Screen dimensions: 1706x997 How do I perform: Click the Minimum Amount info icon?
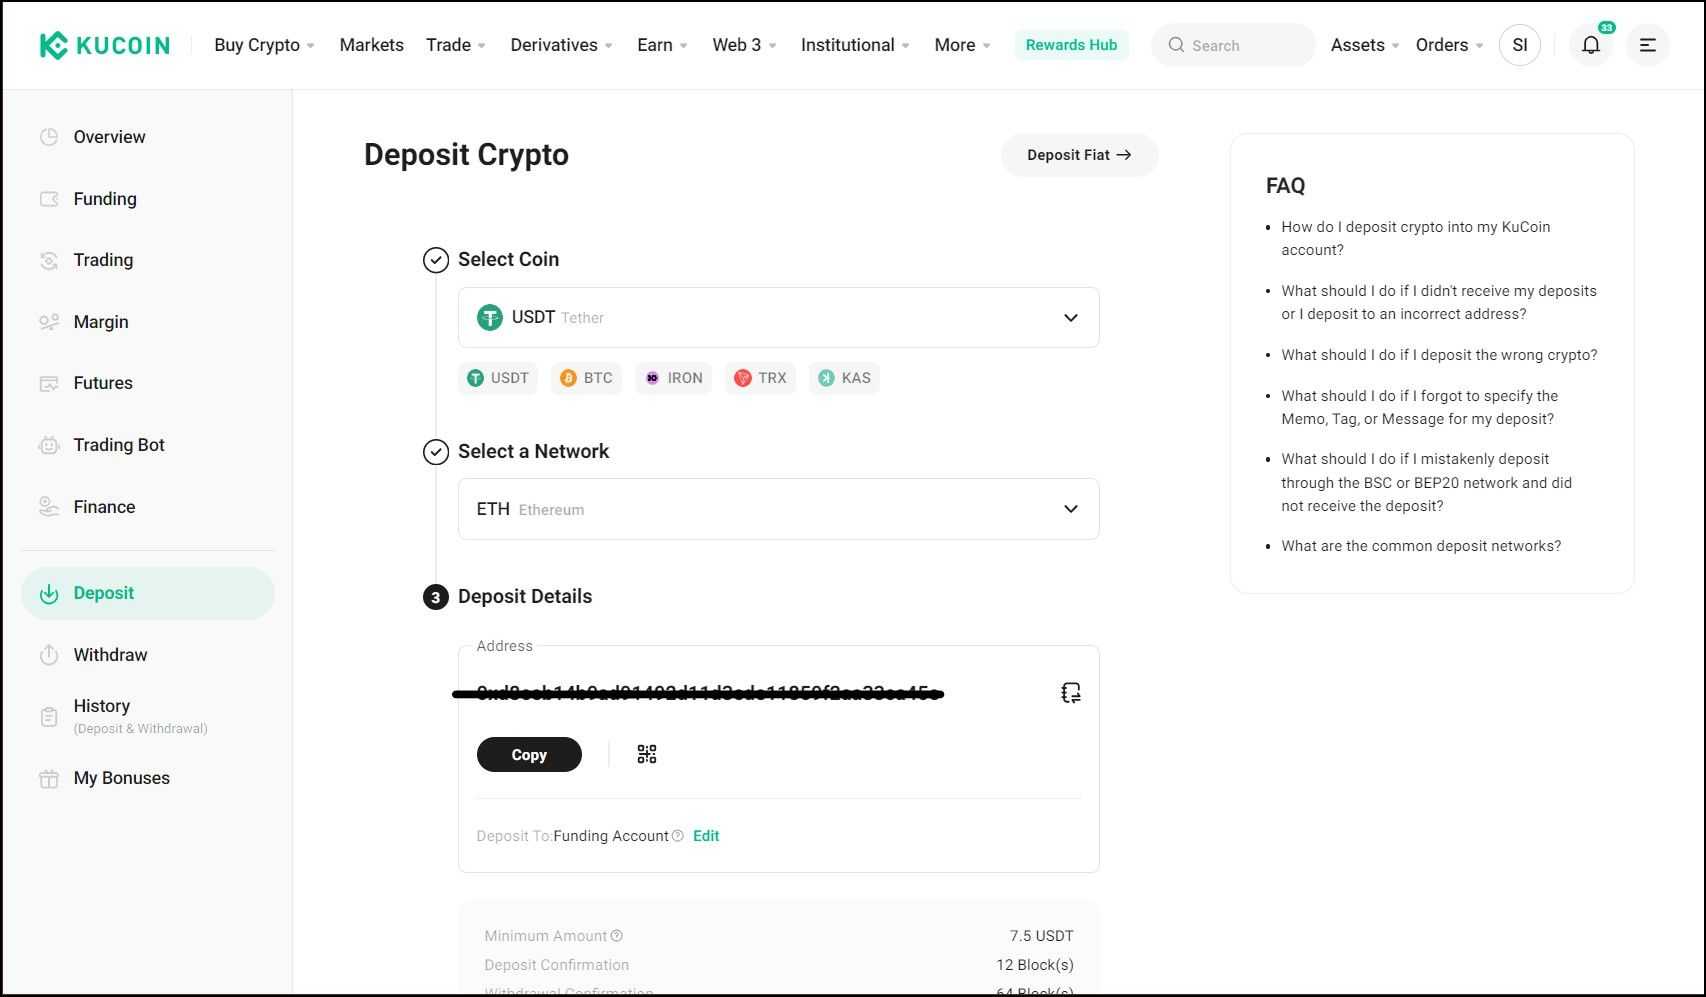point(617,935)
